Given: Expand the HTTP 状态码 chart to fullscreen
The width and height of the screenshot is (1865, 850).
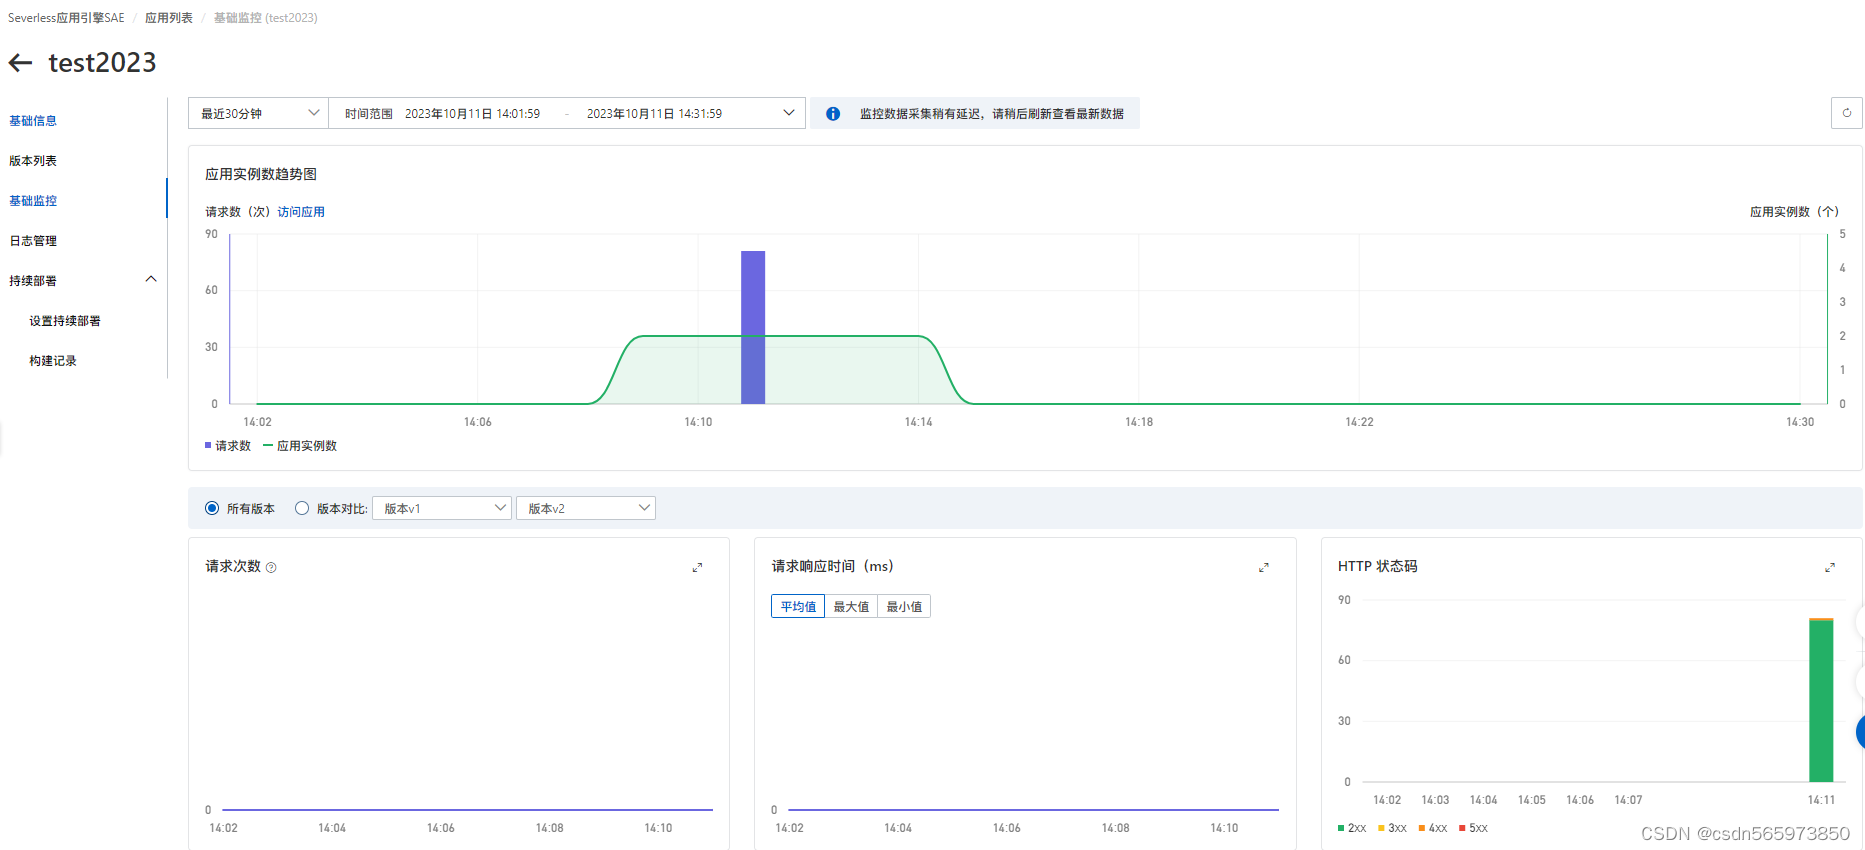Looking at the screenshot, I should 1829,567.
